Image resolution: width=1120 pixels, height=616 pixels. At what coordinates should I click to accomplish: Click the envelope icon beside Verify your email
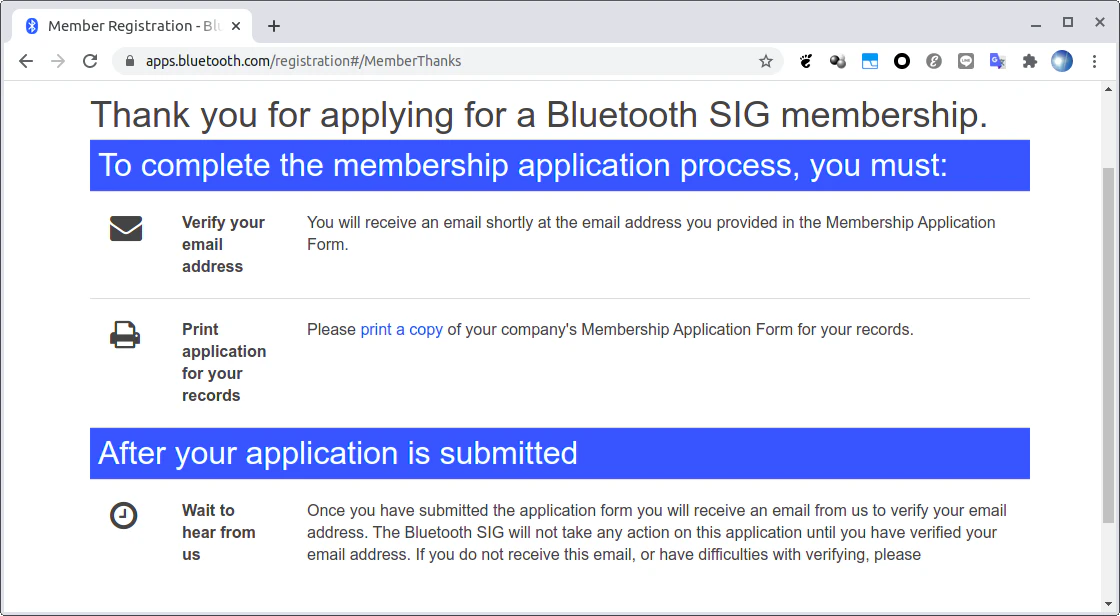click(x=126, y=229)
